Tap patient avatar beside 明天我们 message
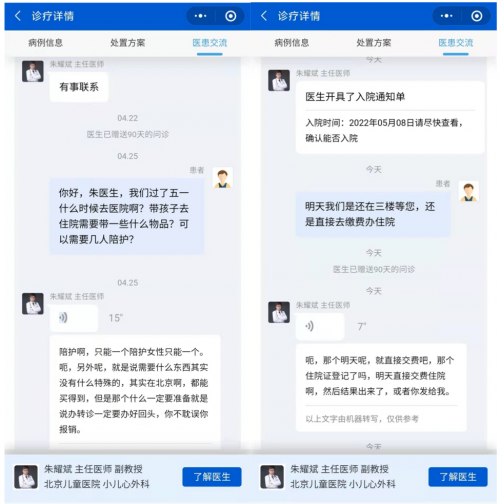This screenshot has width=500, height=504. [469, 191]
